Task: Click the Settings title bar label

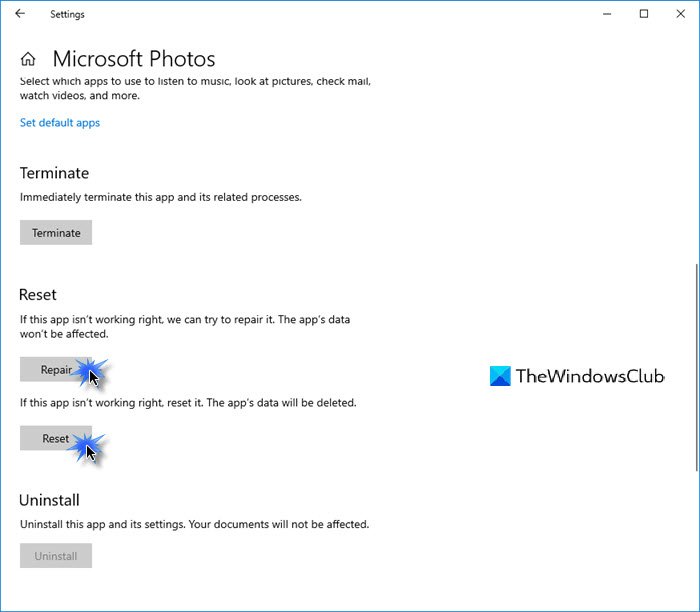Action: (x=67, y=14)
